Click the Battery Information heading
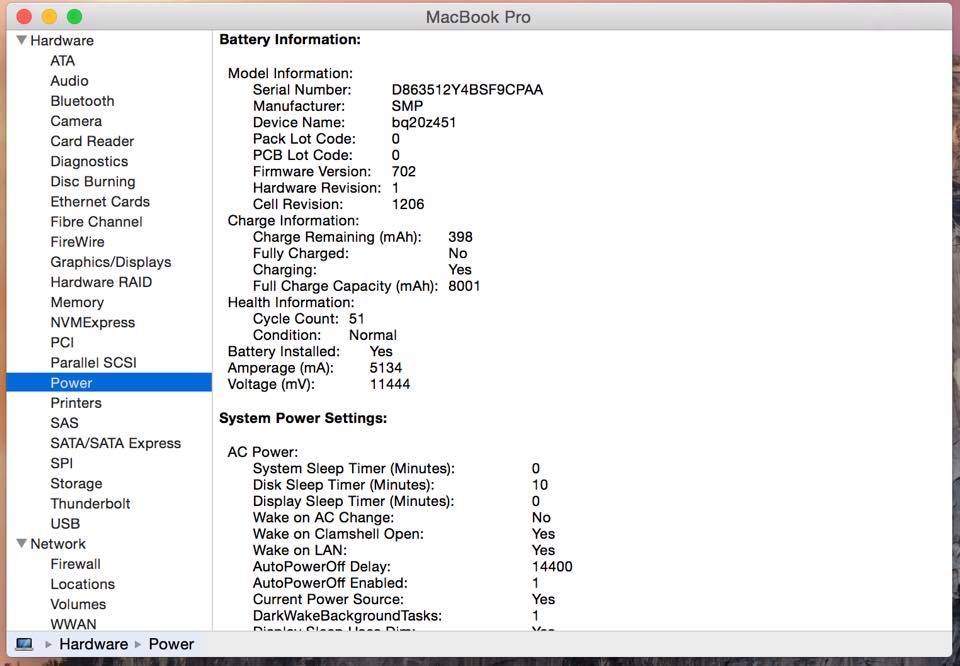The height and width of the screenshot is (666, 960). [x=289, y=40]
